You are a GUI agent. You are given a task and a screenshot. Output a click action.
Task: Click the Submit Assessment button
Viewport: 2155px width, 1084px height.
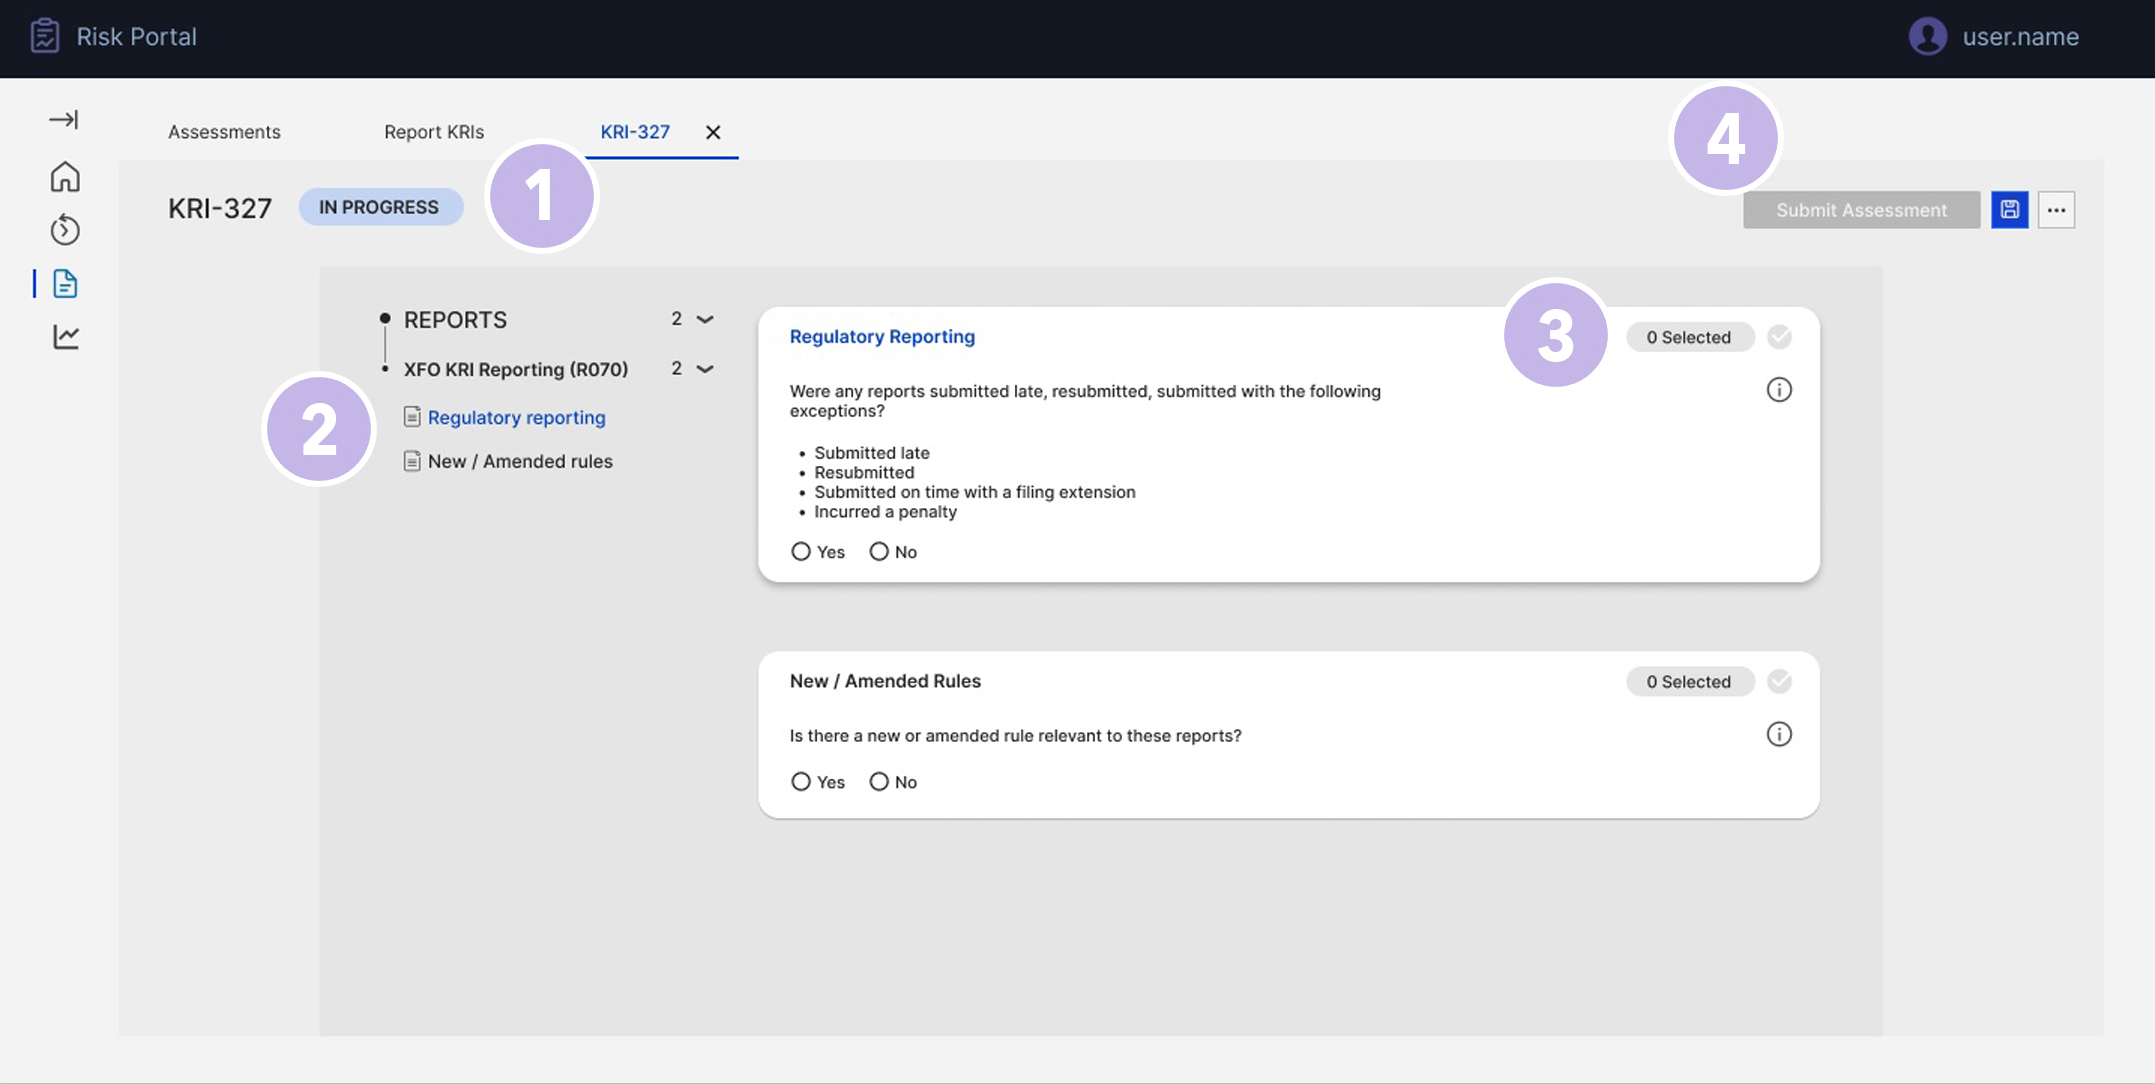coord(1861,210)
